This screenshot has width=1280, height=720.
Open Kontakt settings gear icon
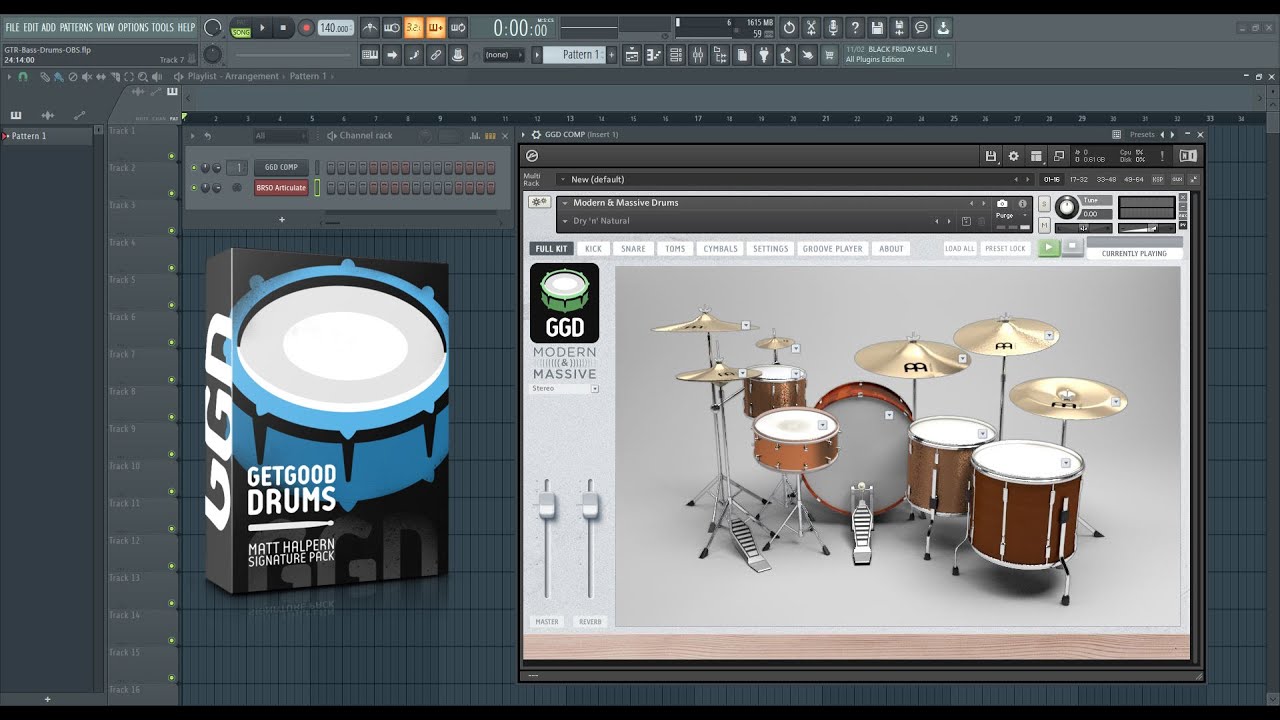pos(1013,156)
